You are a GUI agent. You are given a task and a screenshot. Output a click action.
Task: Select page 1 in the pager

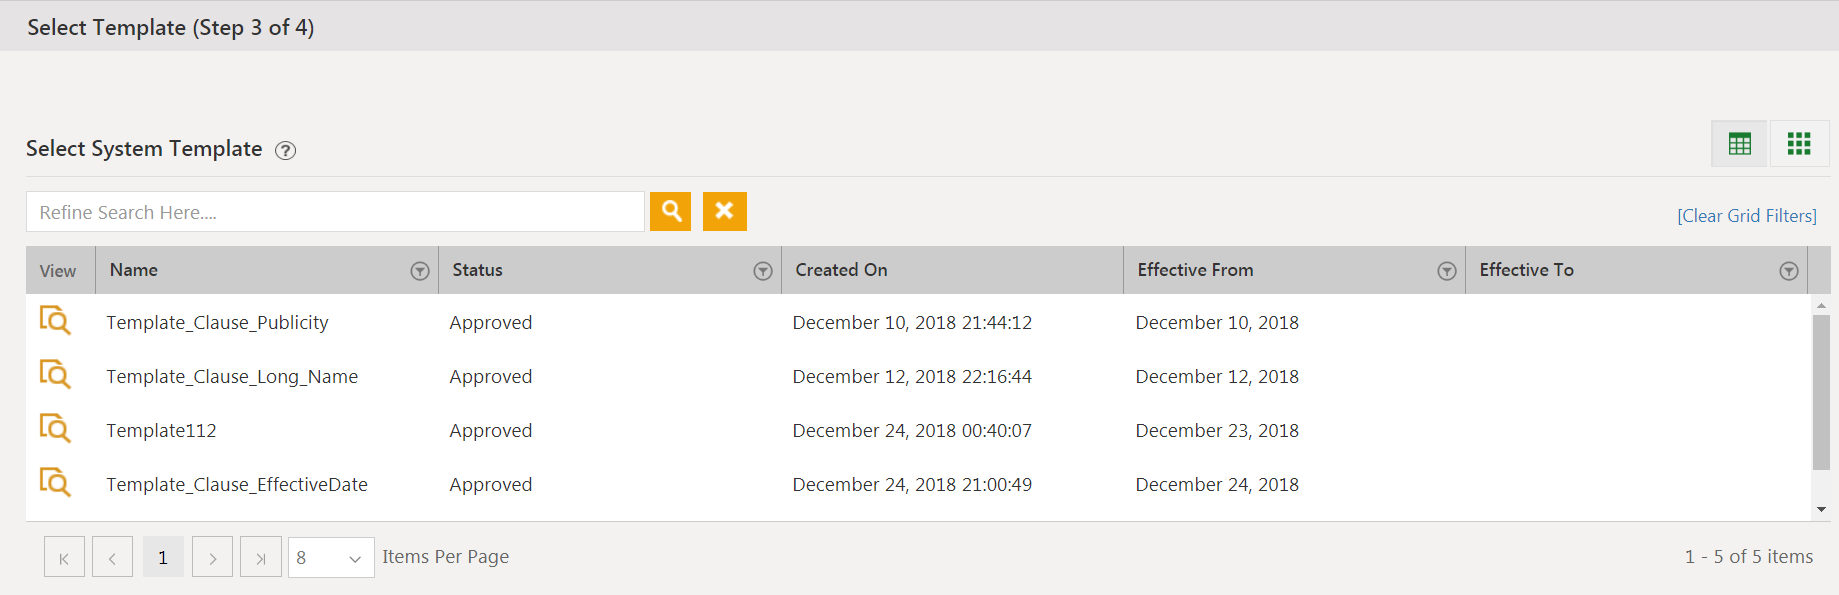click(163, 558)
